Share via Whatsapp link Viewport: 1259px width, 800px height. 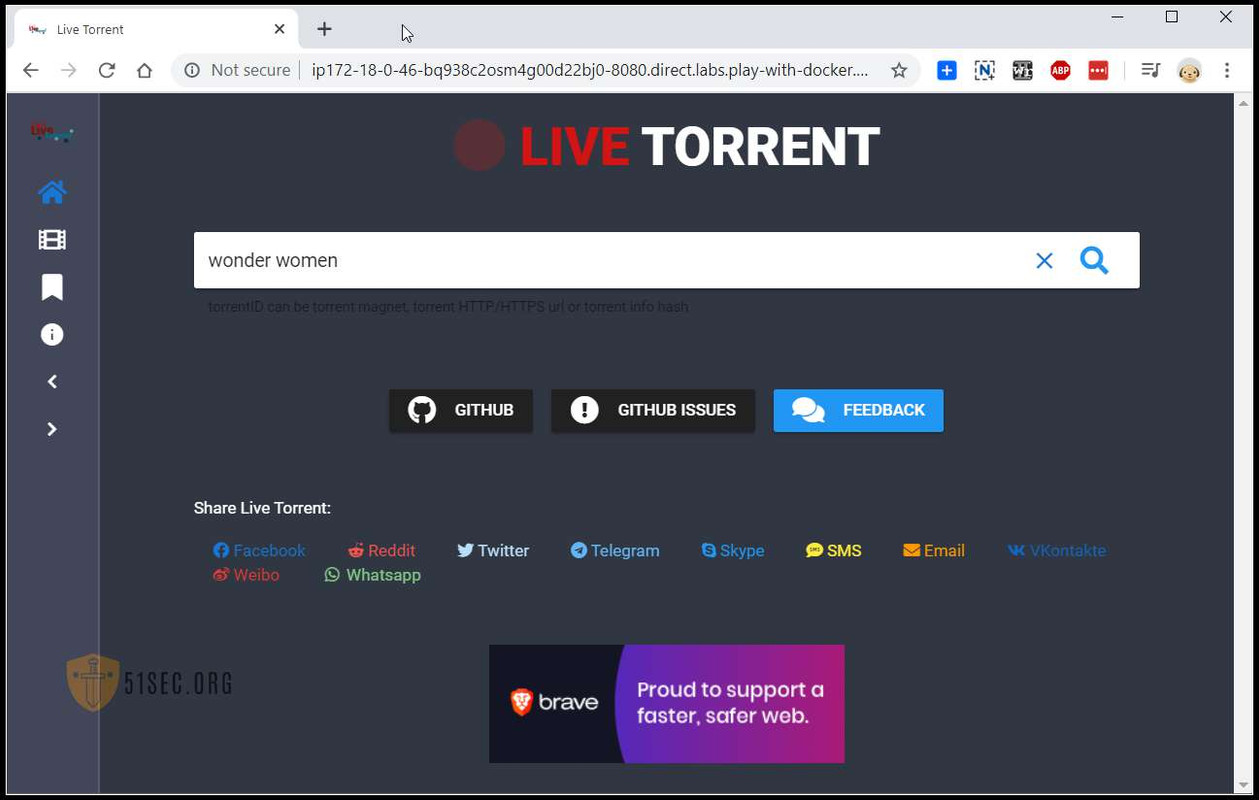click(x=372, y=575)
